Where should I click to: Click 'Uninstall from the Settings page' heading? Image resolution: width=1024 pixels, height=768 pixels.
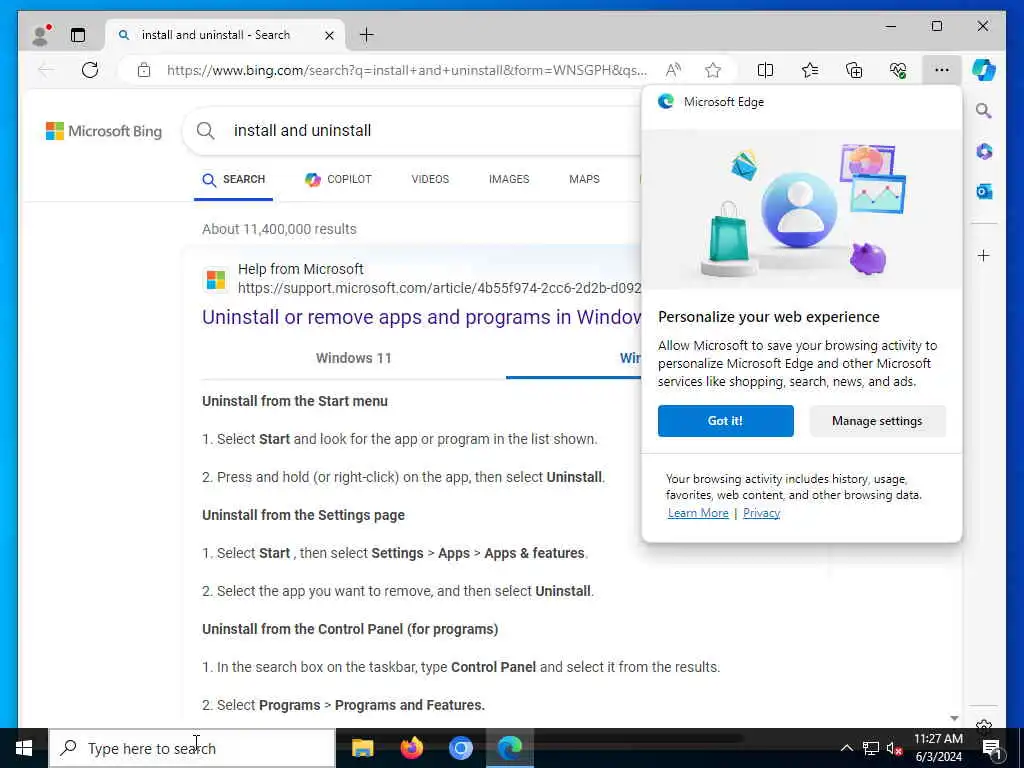[x=303, y=515]
